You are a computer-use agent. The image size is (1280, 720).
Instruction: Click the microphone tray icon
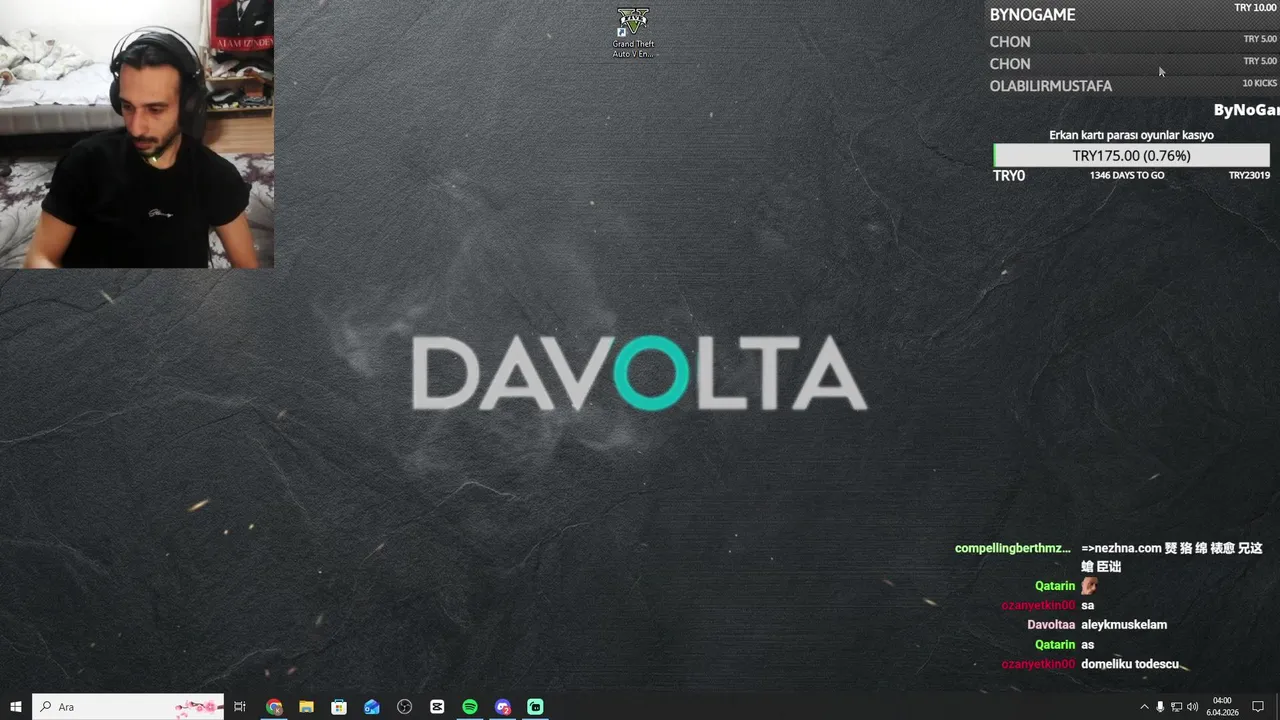1160,707
